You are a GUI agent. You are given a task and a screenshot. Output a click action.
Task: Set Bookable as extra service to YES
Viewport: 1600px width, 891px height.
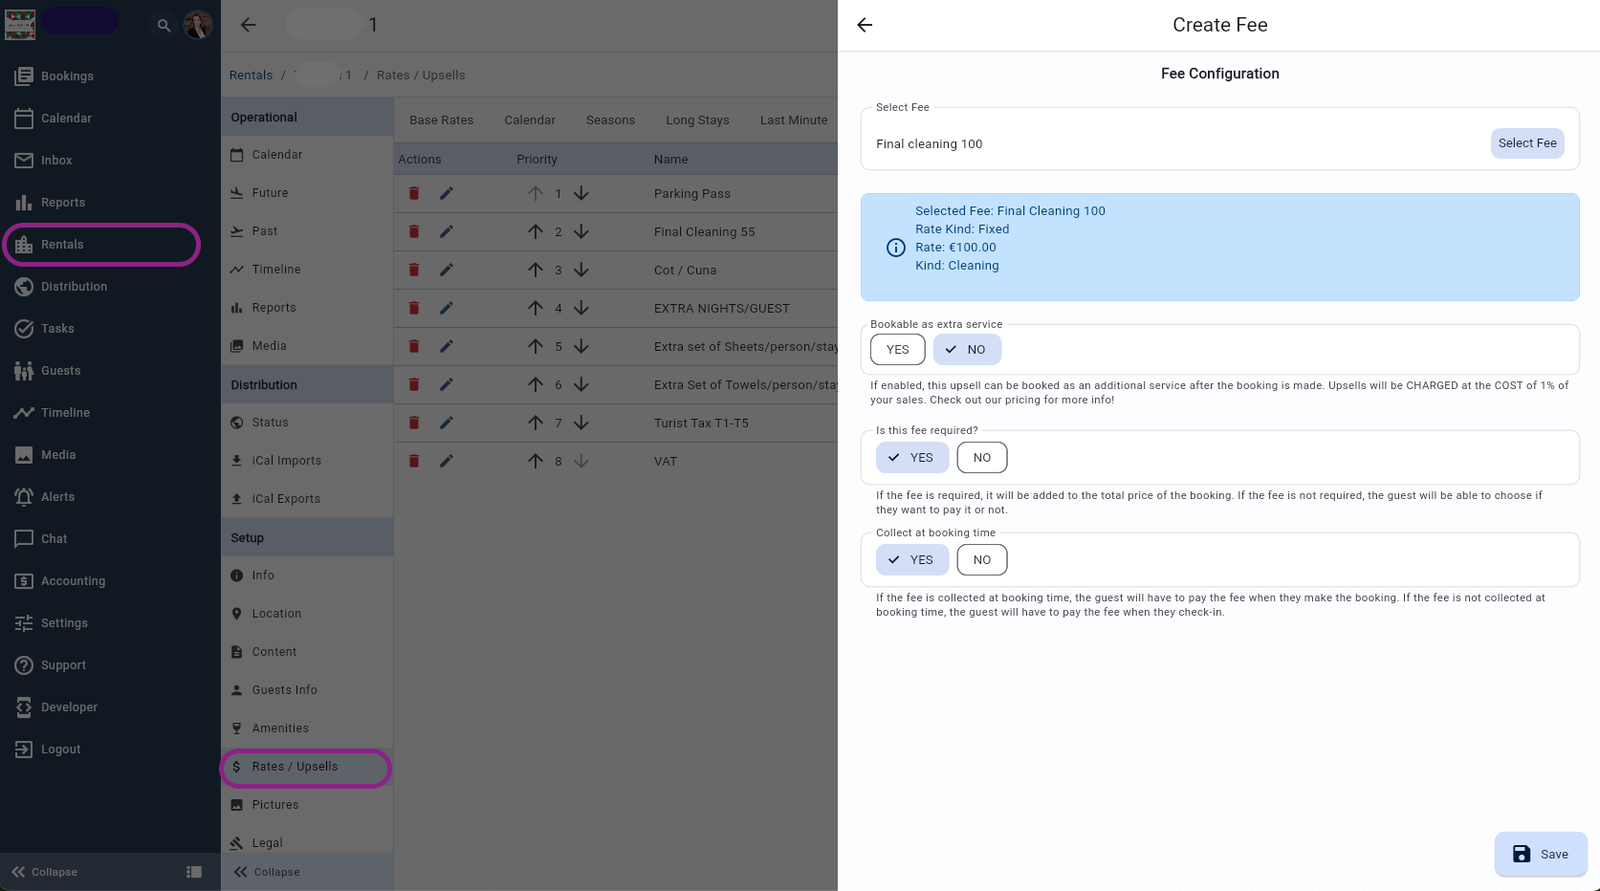click(897, 350)
